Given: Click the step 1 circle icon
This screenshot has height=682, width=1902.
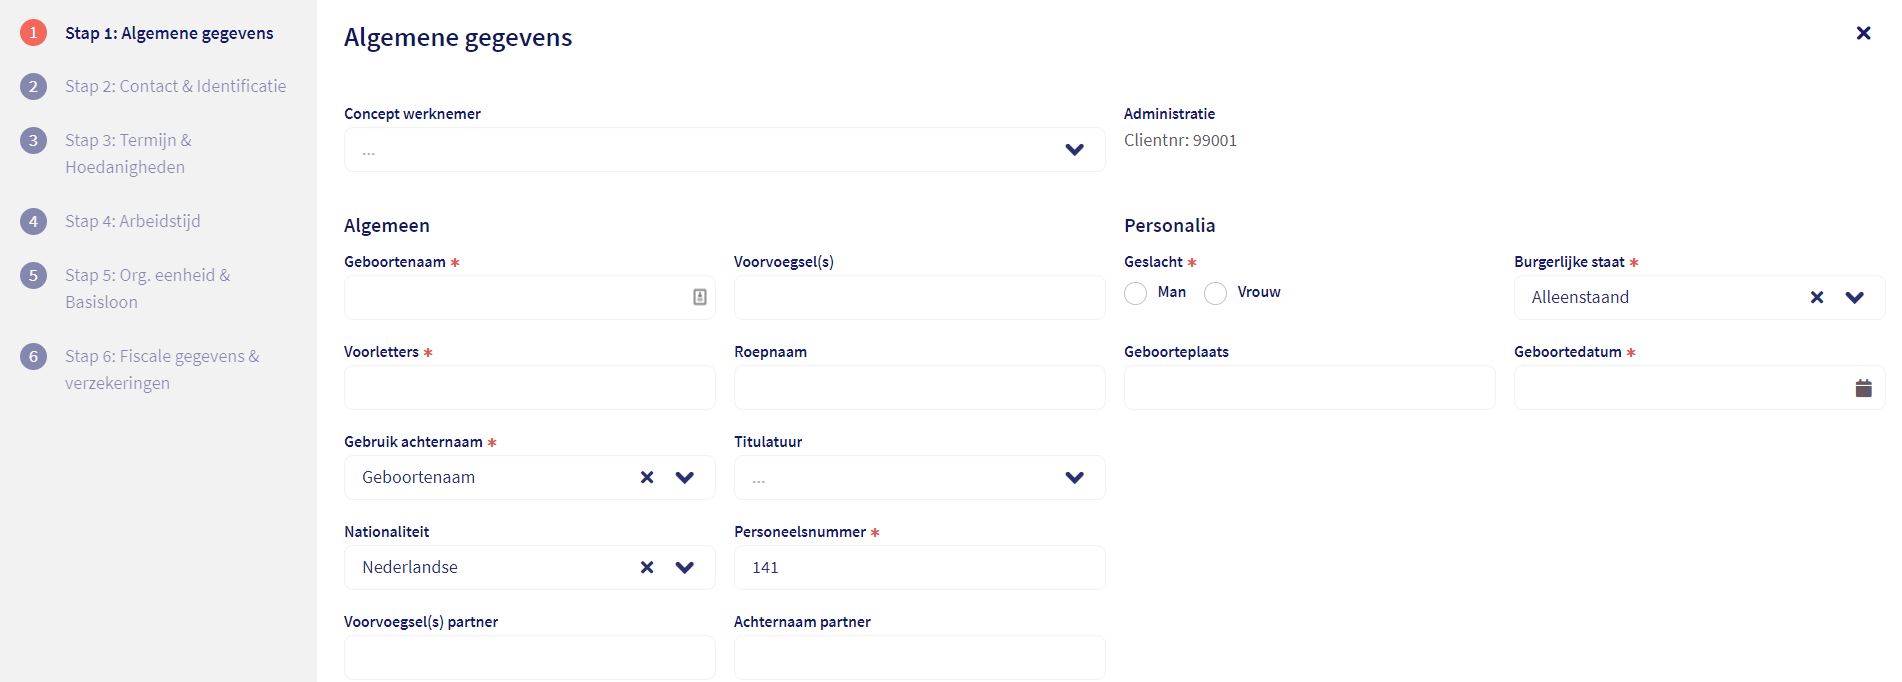Looking at the screenshot, I should point(33,33).
